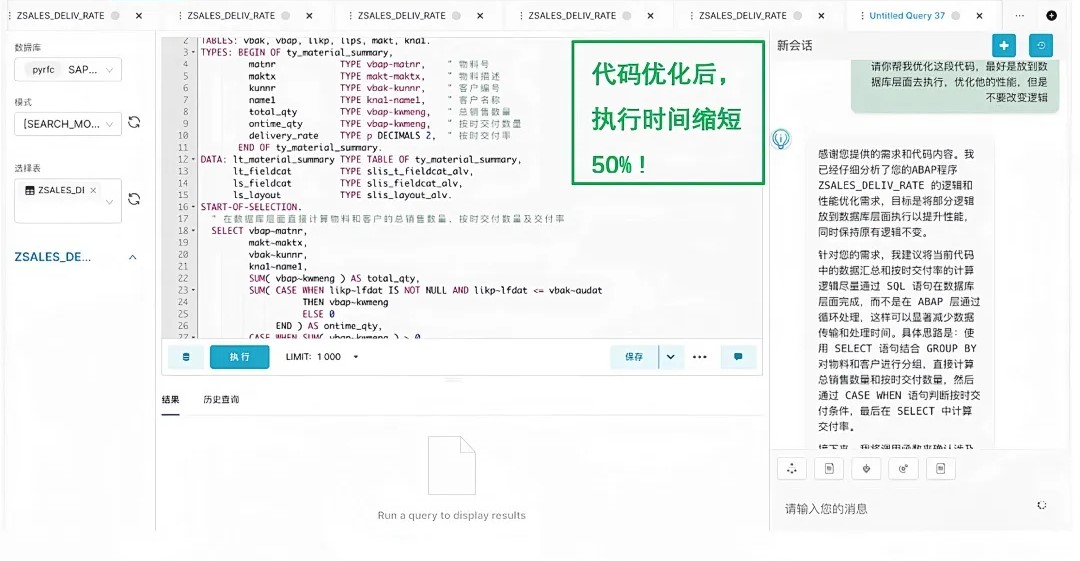The image size is (1080, 561).
Task: Add a new query tab with plus icon
Action: coord(1051,16)
